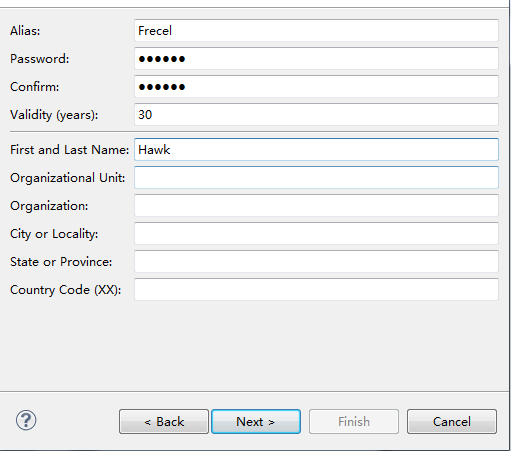The image size is (511, 451).
Task: Edit the Validity (years) field showing 30
Action: tap(316, 115)
